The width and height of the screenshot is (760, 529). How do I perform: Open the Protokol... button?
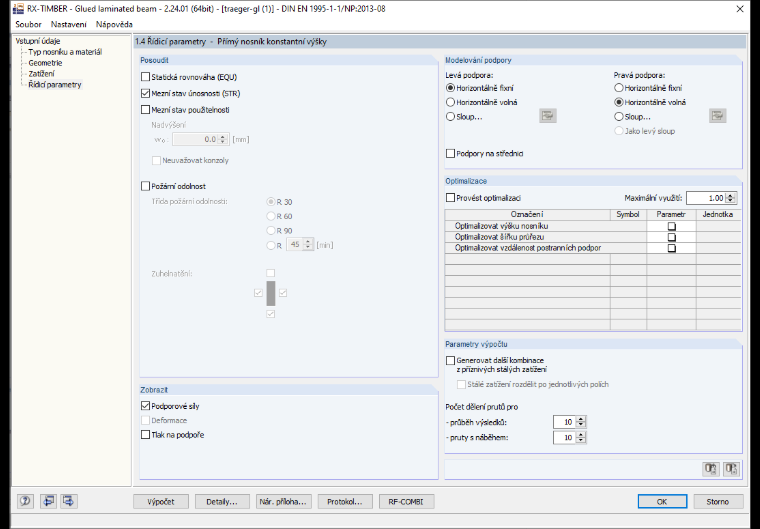345,501
